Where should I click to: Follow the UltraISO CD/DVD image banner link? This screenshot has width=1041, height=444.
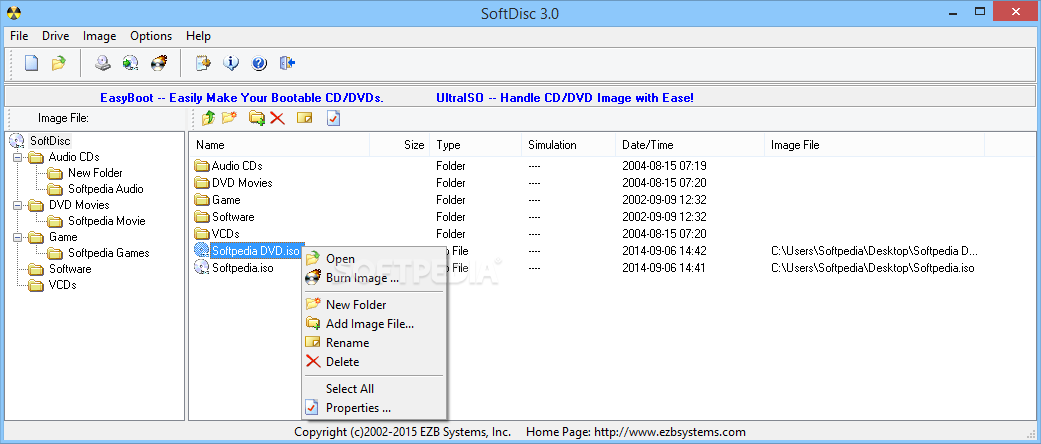pyautogui.click(x=565, y=98)
